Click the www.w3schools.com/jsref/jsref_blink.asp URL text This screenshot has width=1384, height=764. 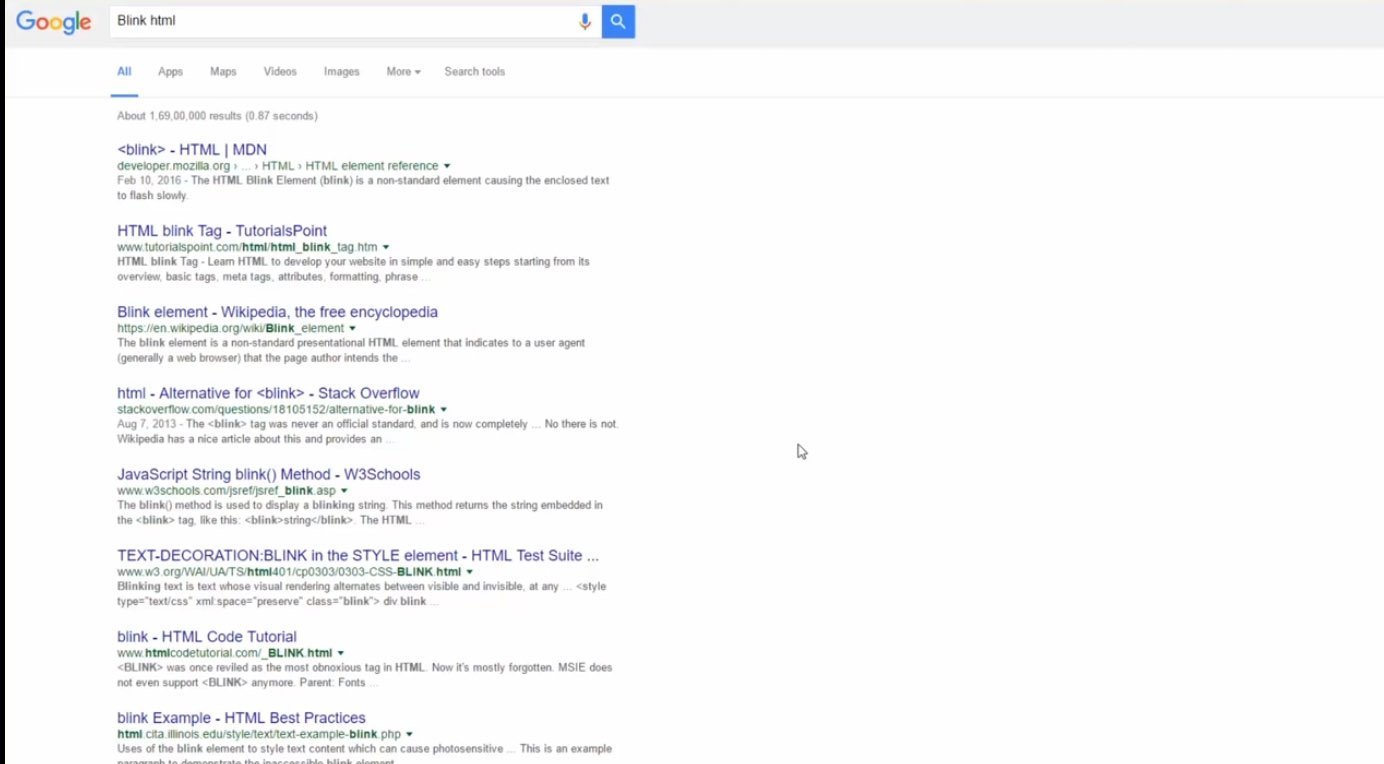(x=226, y=491)
